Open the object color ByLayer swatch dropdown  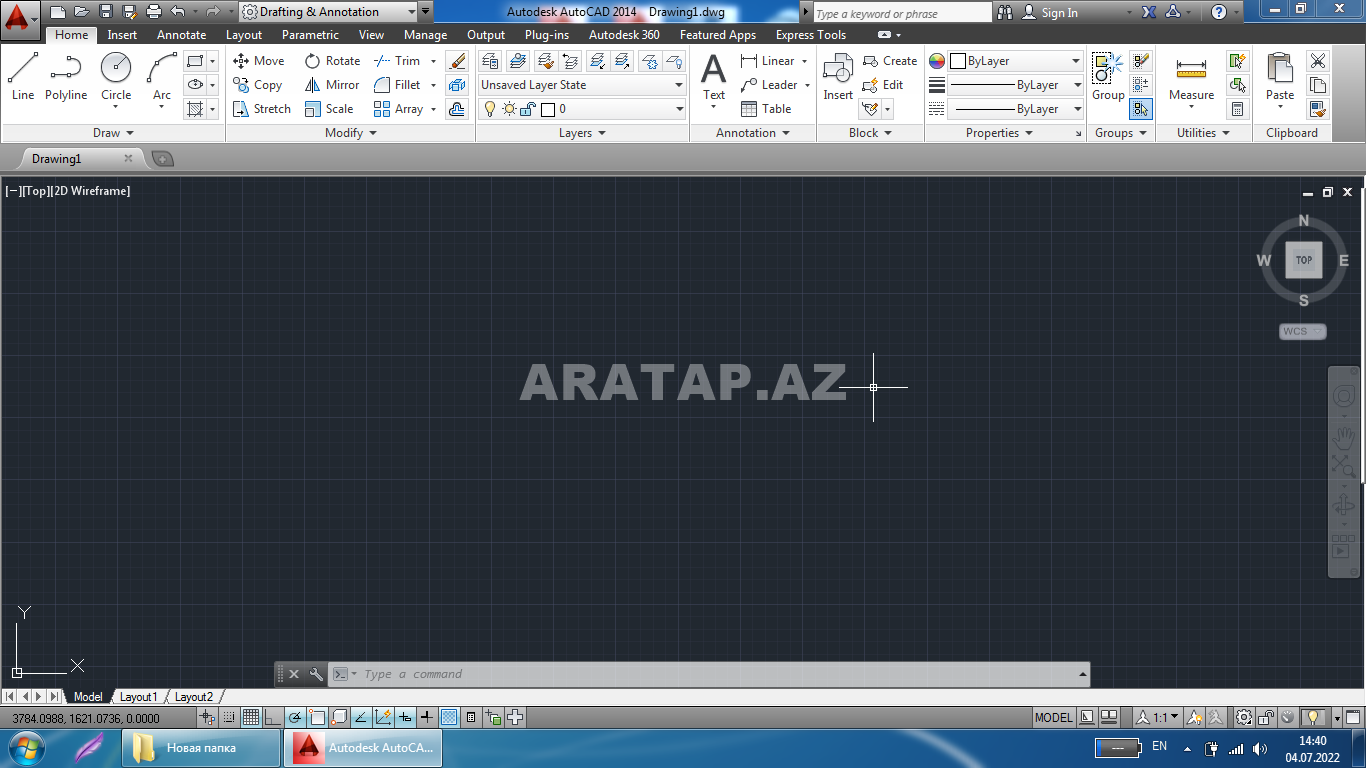point(1016,61)
